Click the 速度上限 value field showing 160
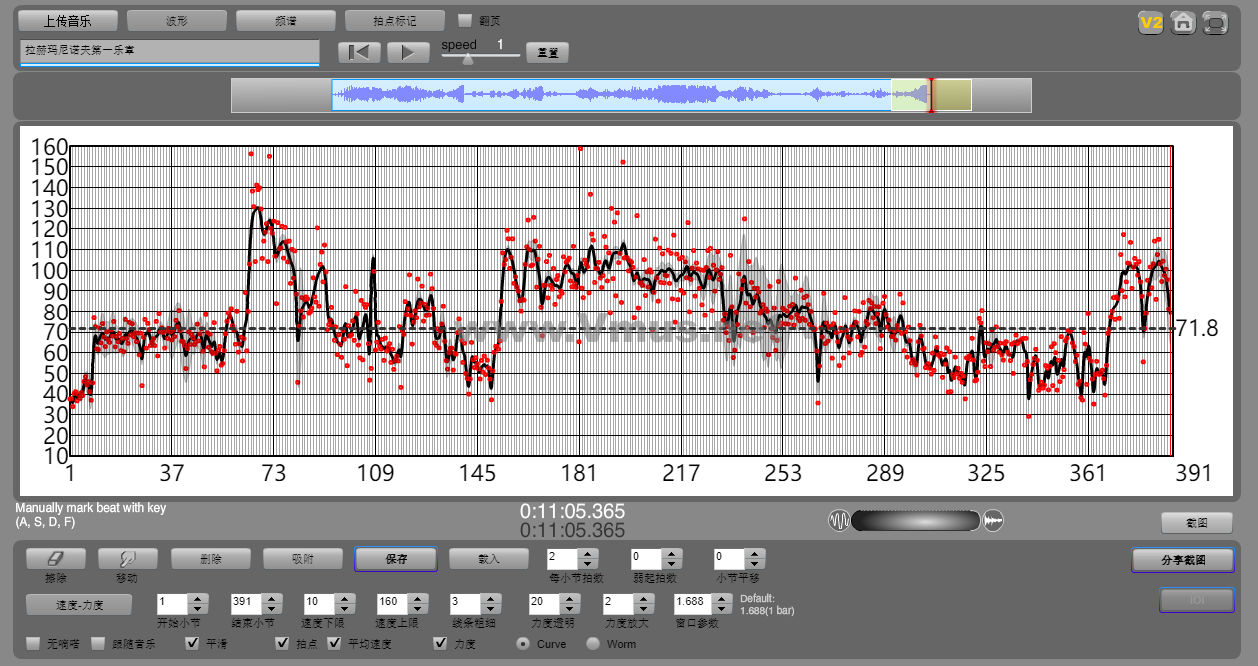Viewport: 1258px width, 666px height. [x=393, y=604]
